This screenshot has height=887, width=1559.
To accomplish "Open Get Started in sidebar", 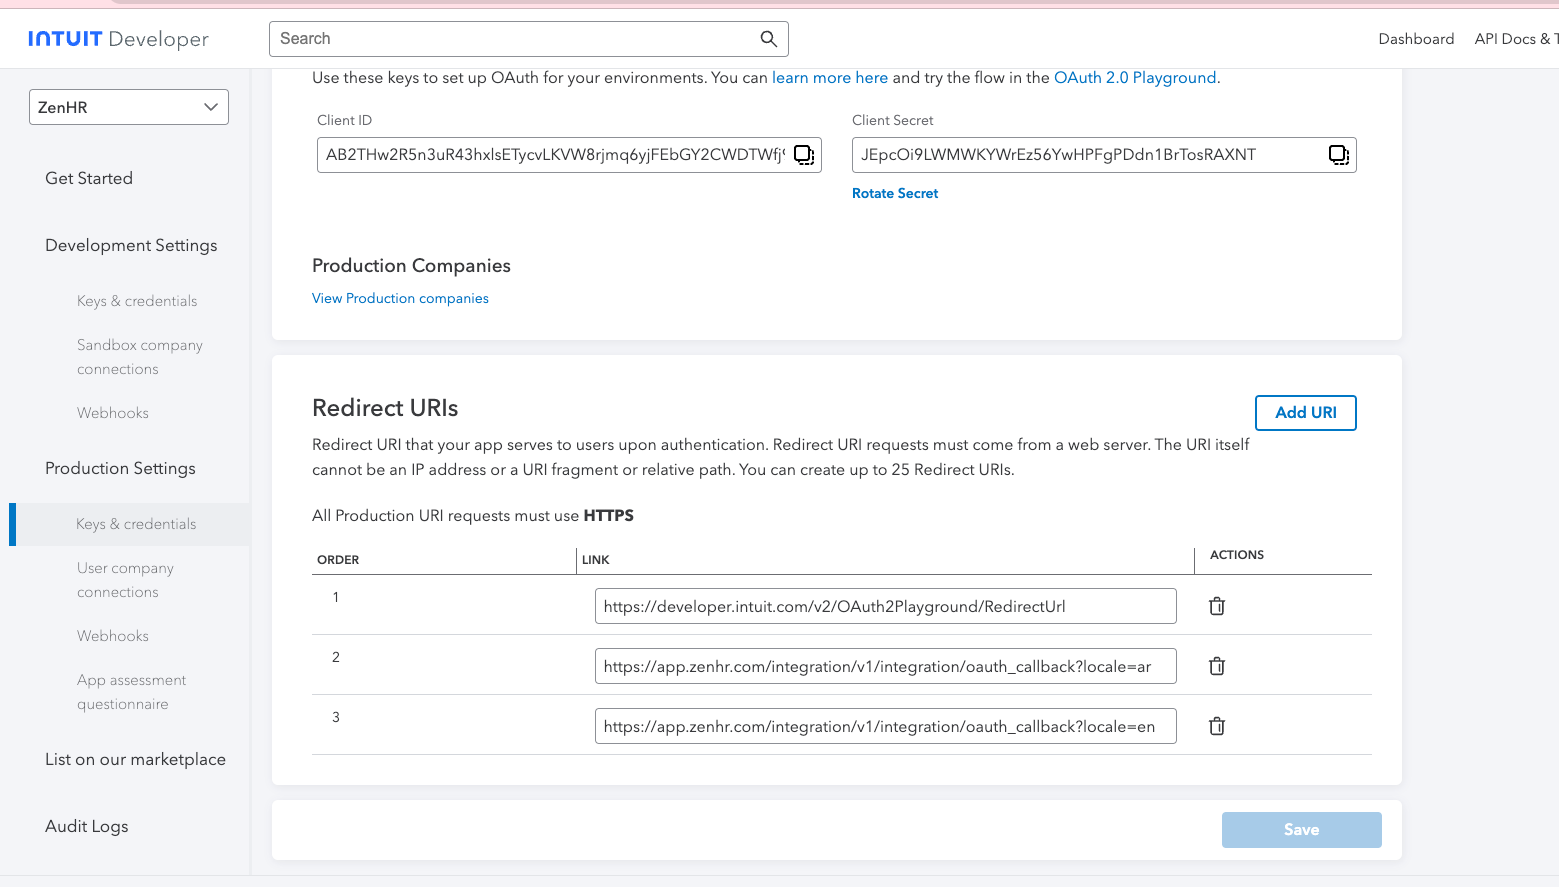I will (89, 178).
